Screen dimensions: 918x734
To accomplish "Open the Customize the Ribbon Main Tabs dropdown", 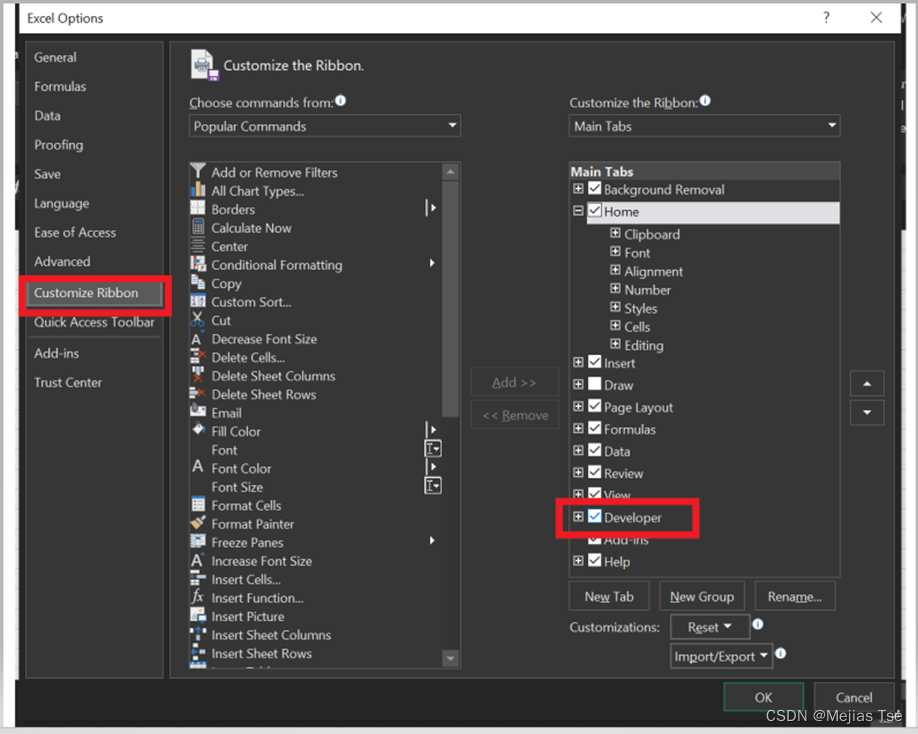I will click(704, 126).
